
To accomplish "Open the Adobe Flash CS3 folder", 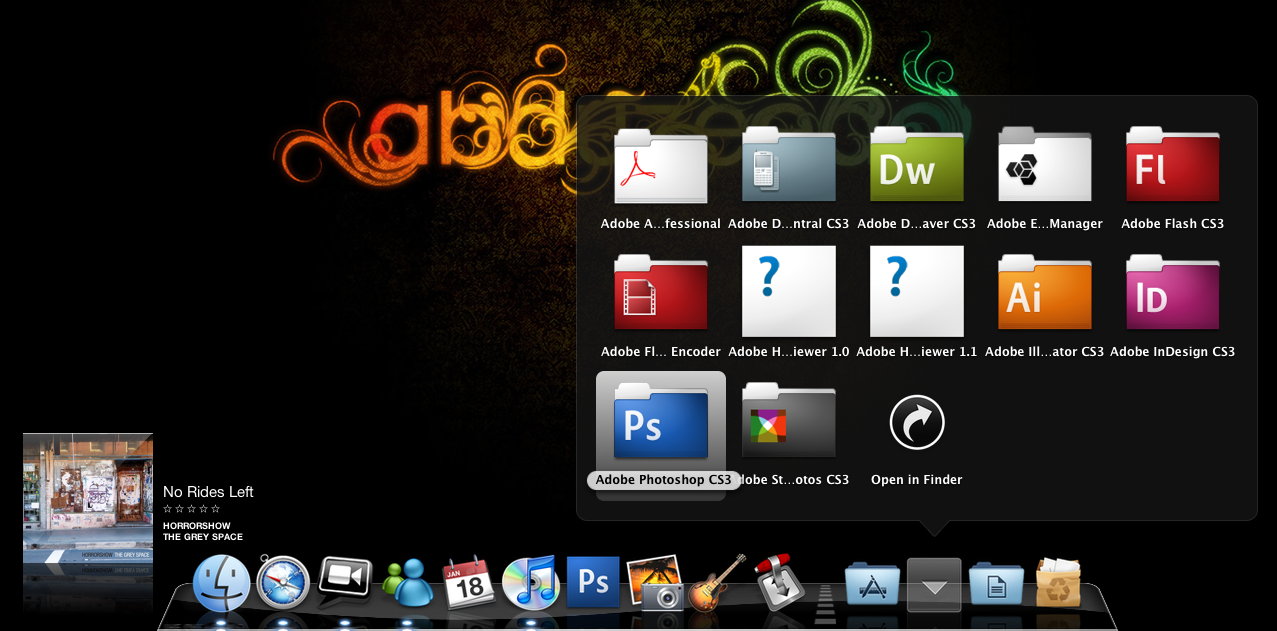I will 1173,166.
